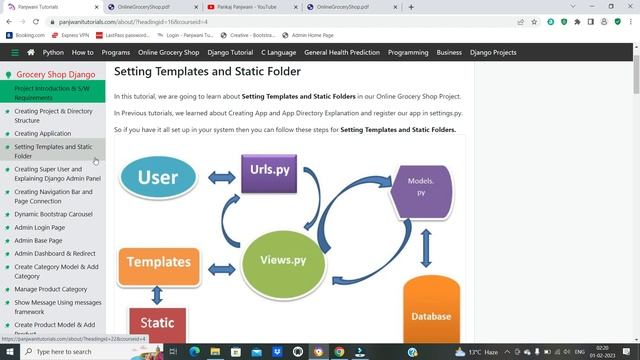Screen dimensions: 640x360
Task: Open the Booking.com bookmark
Action: (x=25, y=36)
